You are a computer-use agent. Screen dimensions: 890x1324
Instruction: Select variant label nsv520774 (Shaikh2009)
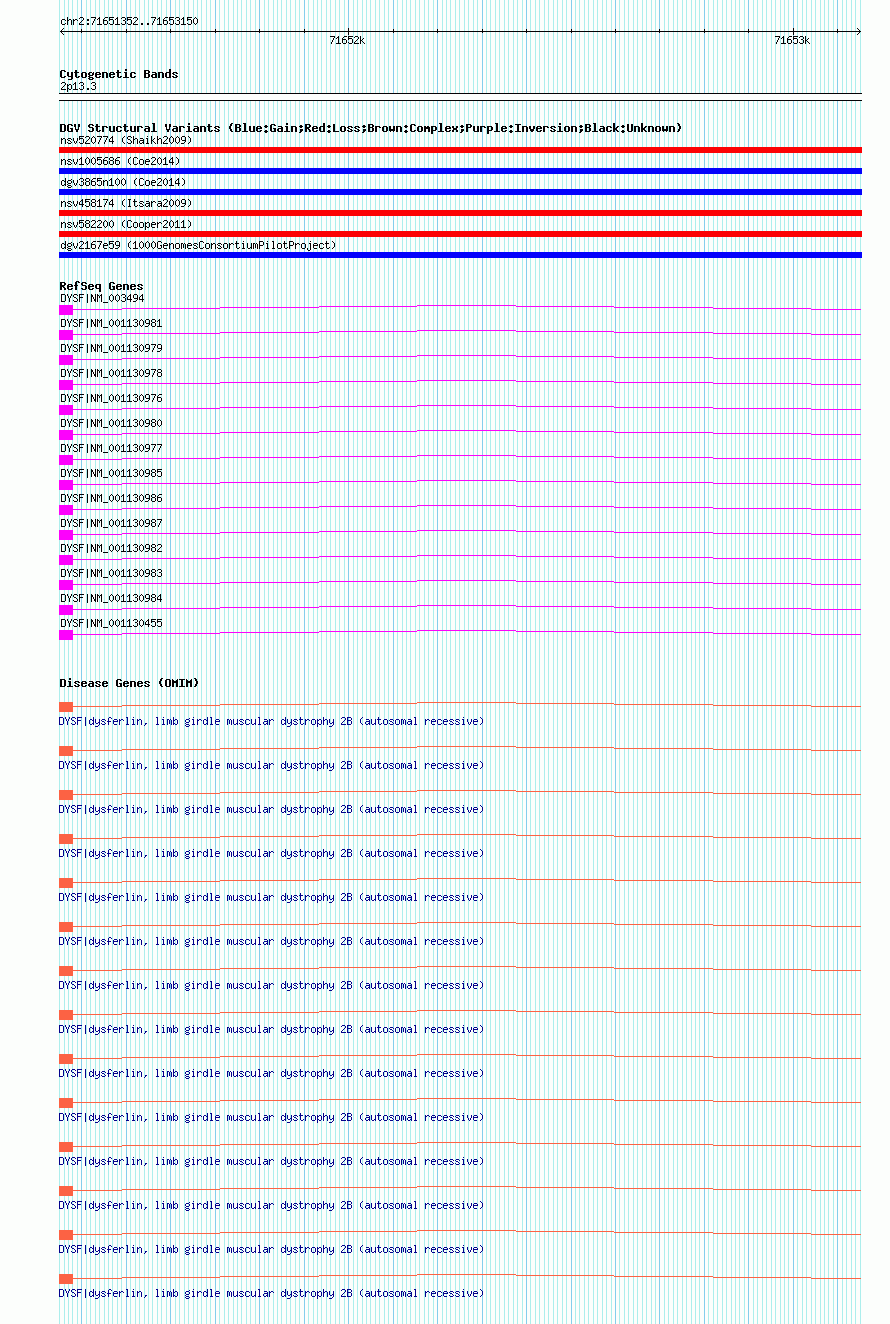pyautogui.click(x=126, y=140)
